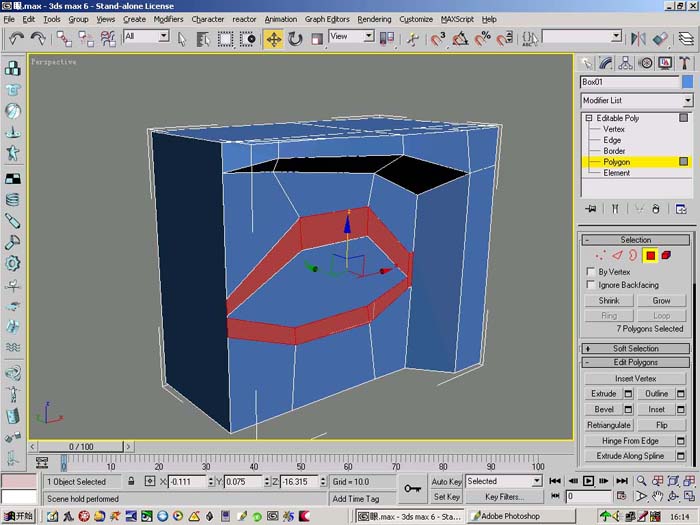Click the Flip button
Screen dimensions: 700x525
point(661,425)
